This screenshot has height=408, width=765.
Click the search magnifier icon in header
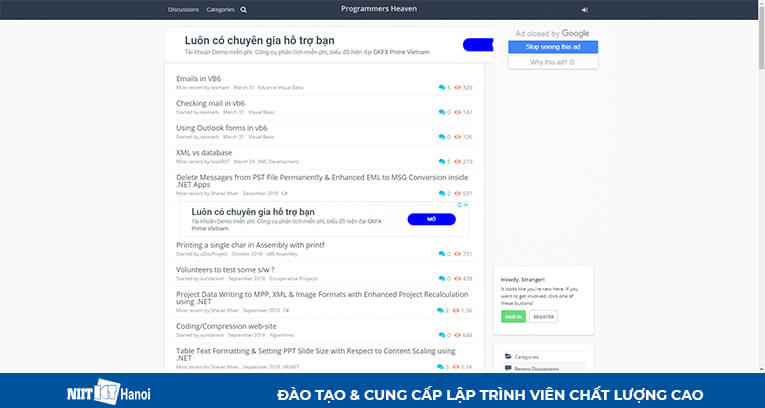[243, 10]
